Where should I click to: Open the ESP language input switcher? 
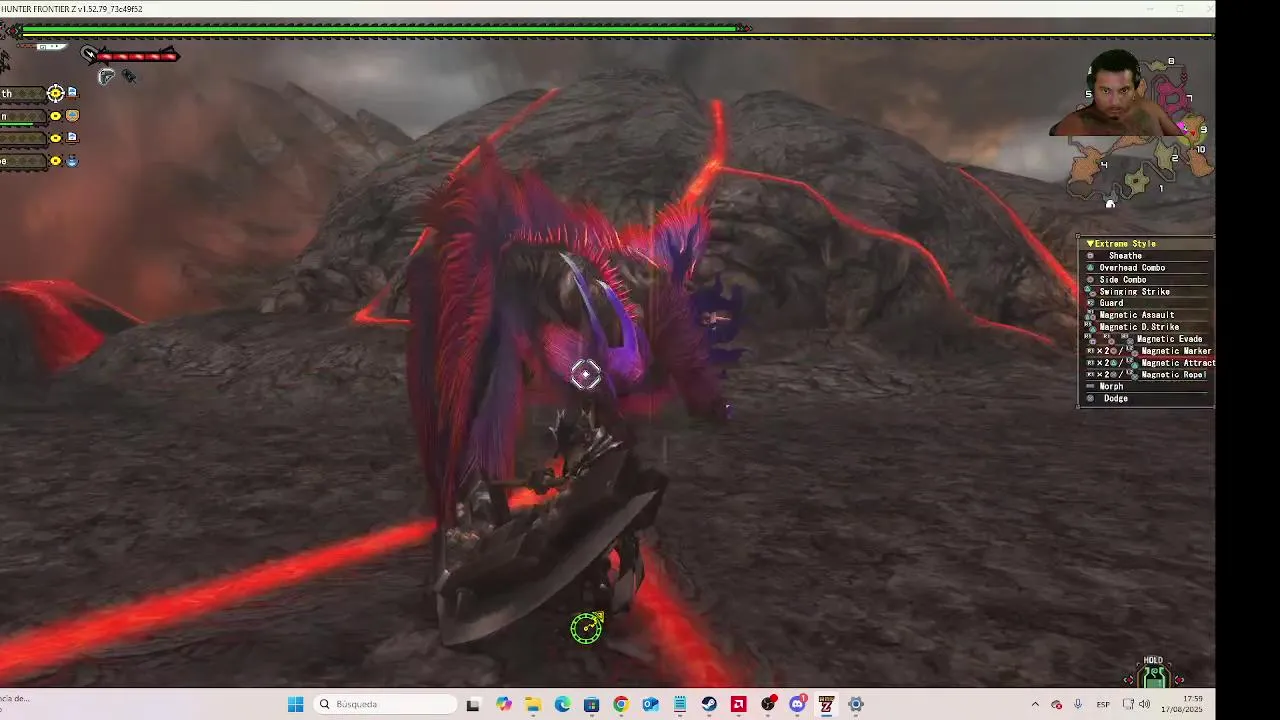tap(1103, 704)
